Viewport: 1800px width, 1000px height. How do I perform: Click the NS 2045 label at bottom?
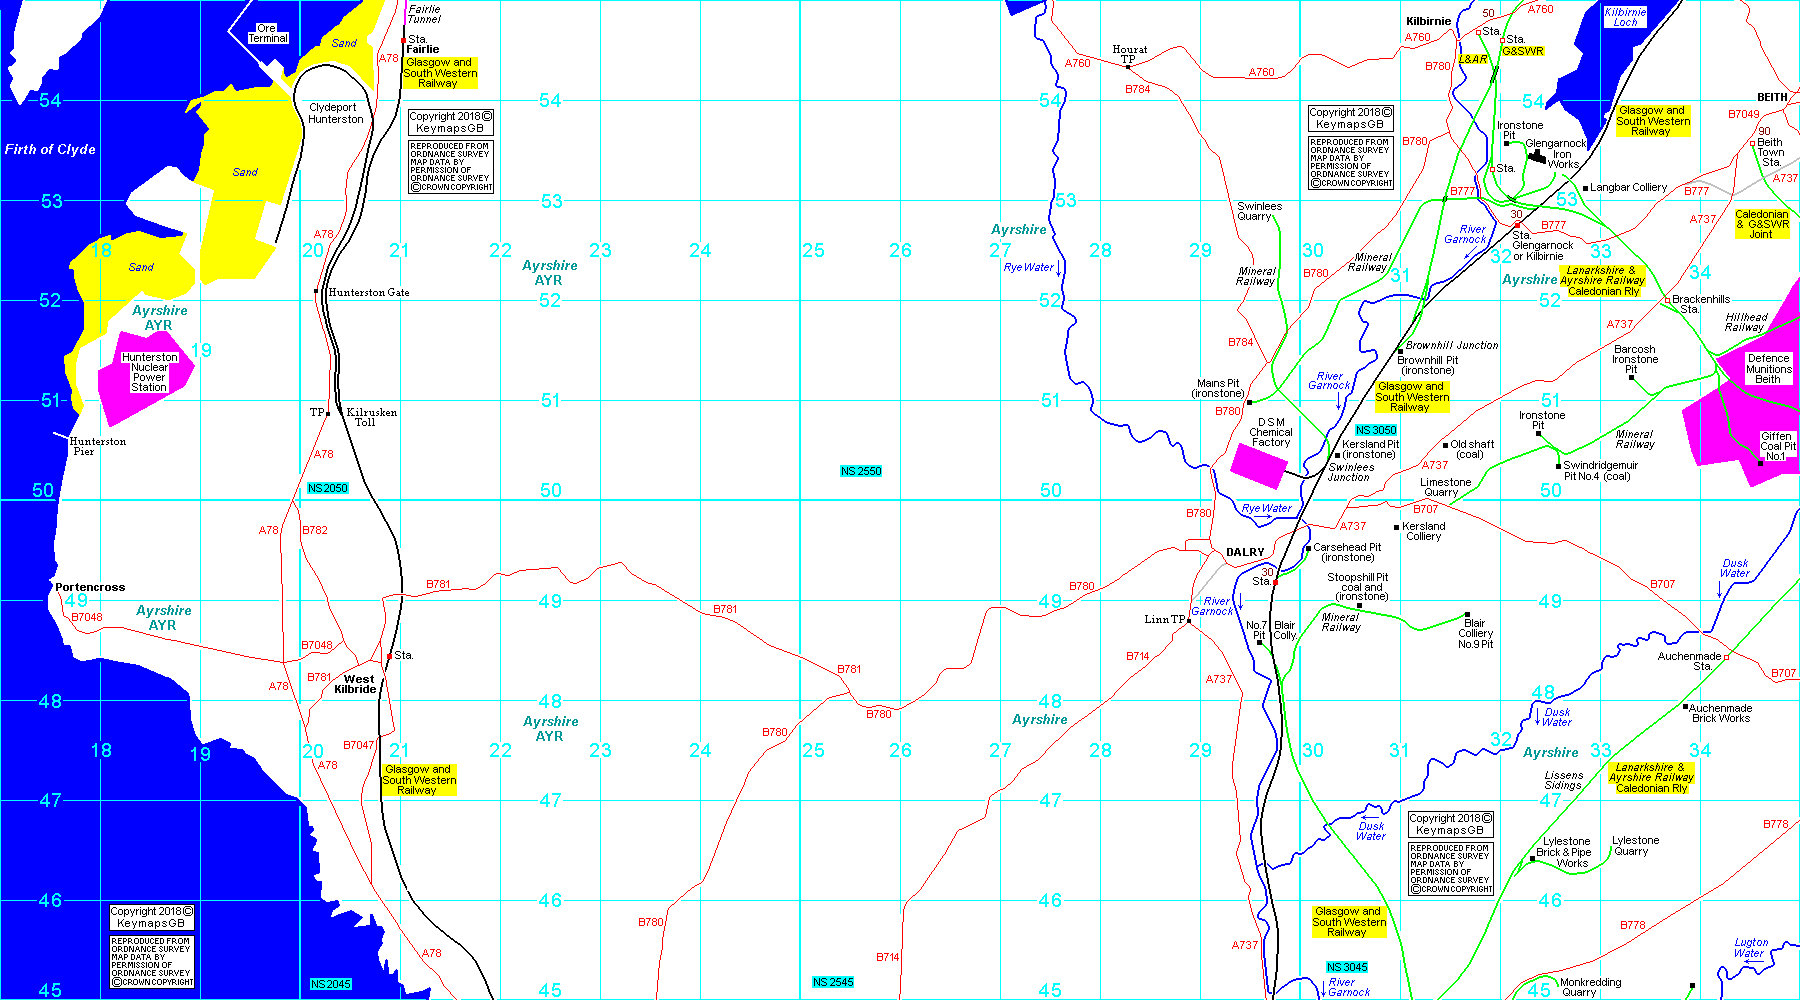[x=330, y=984]
